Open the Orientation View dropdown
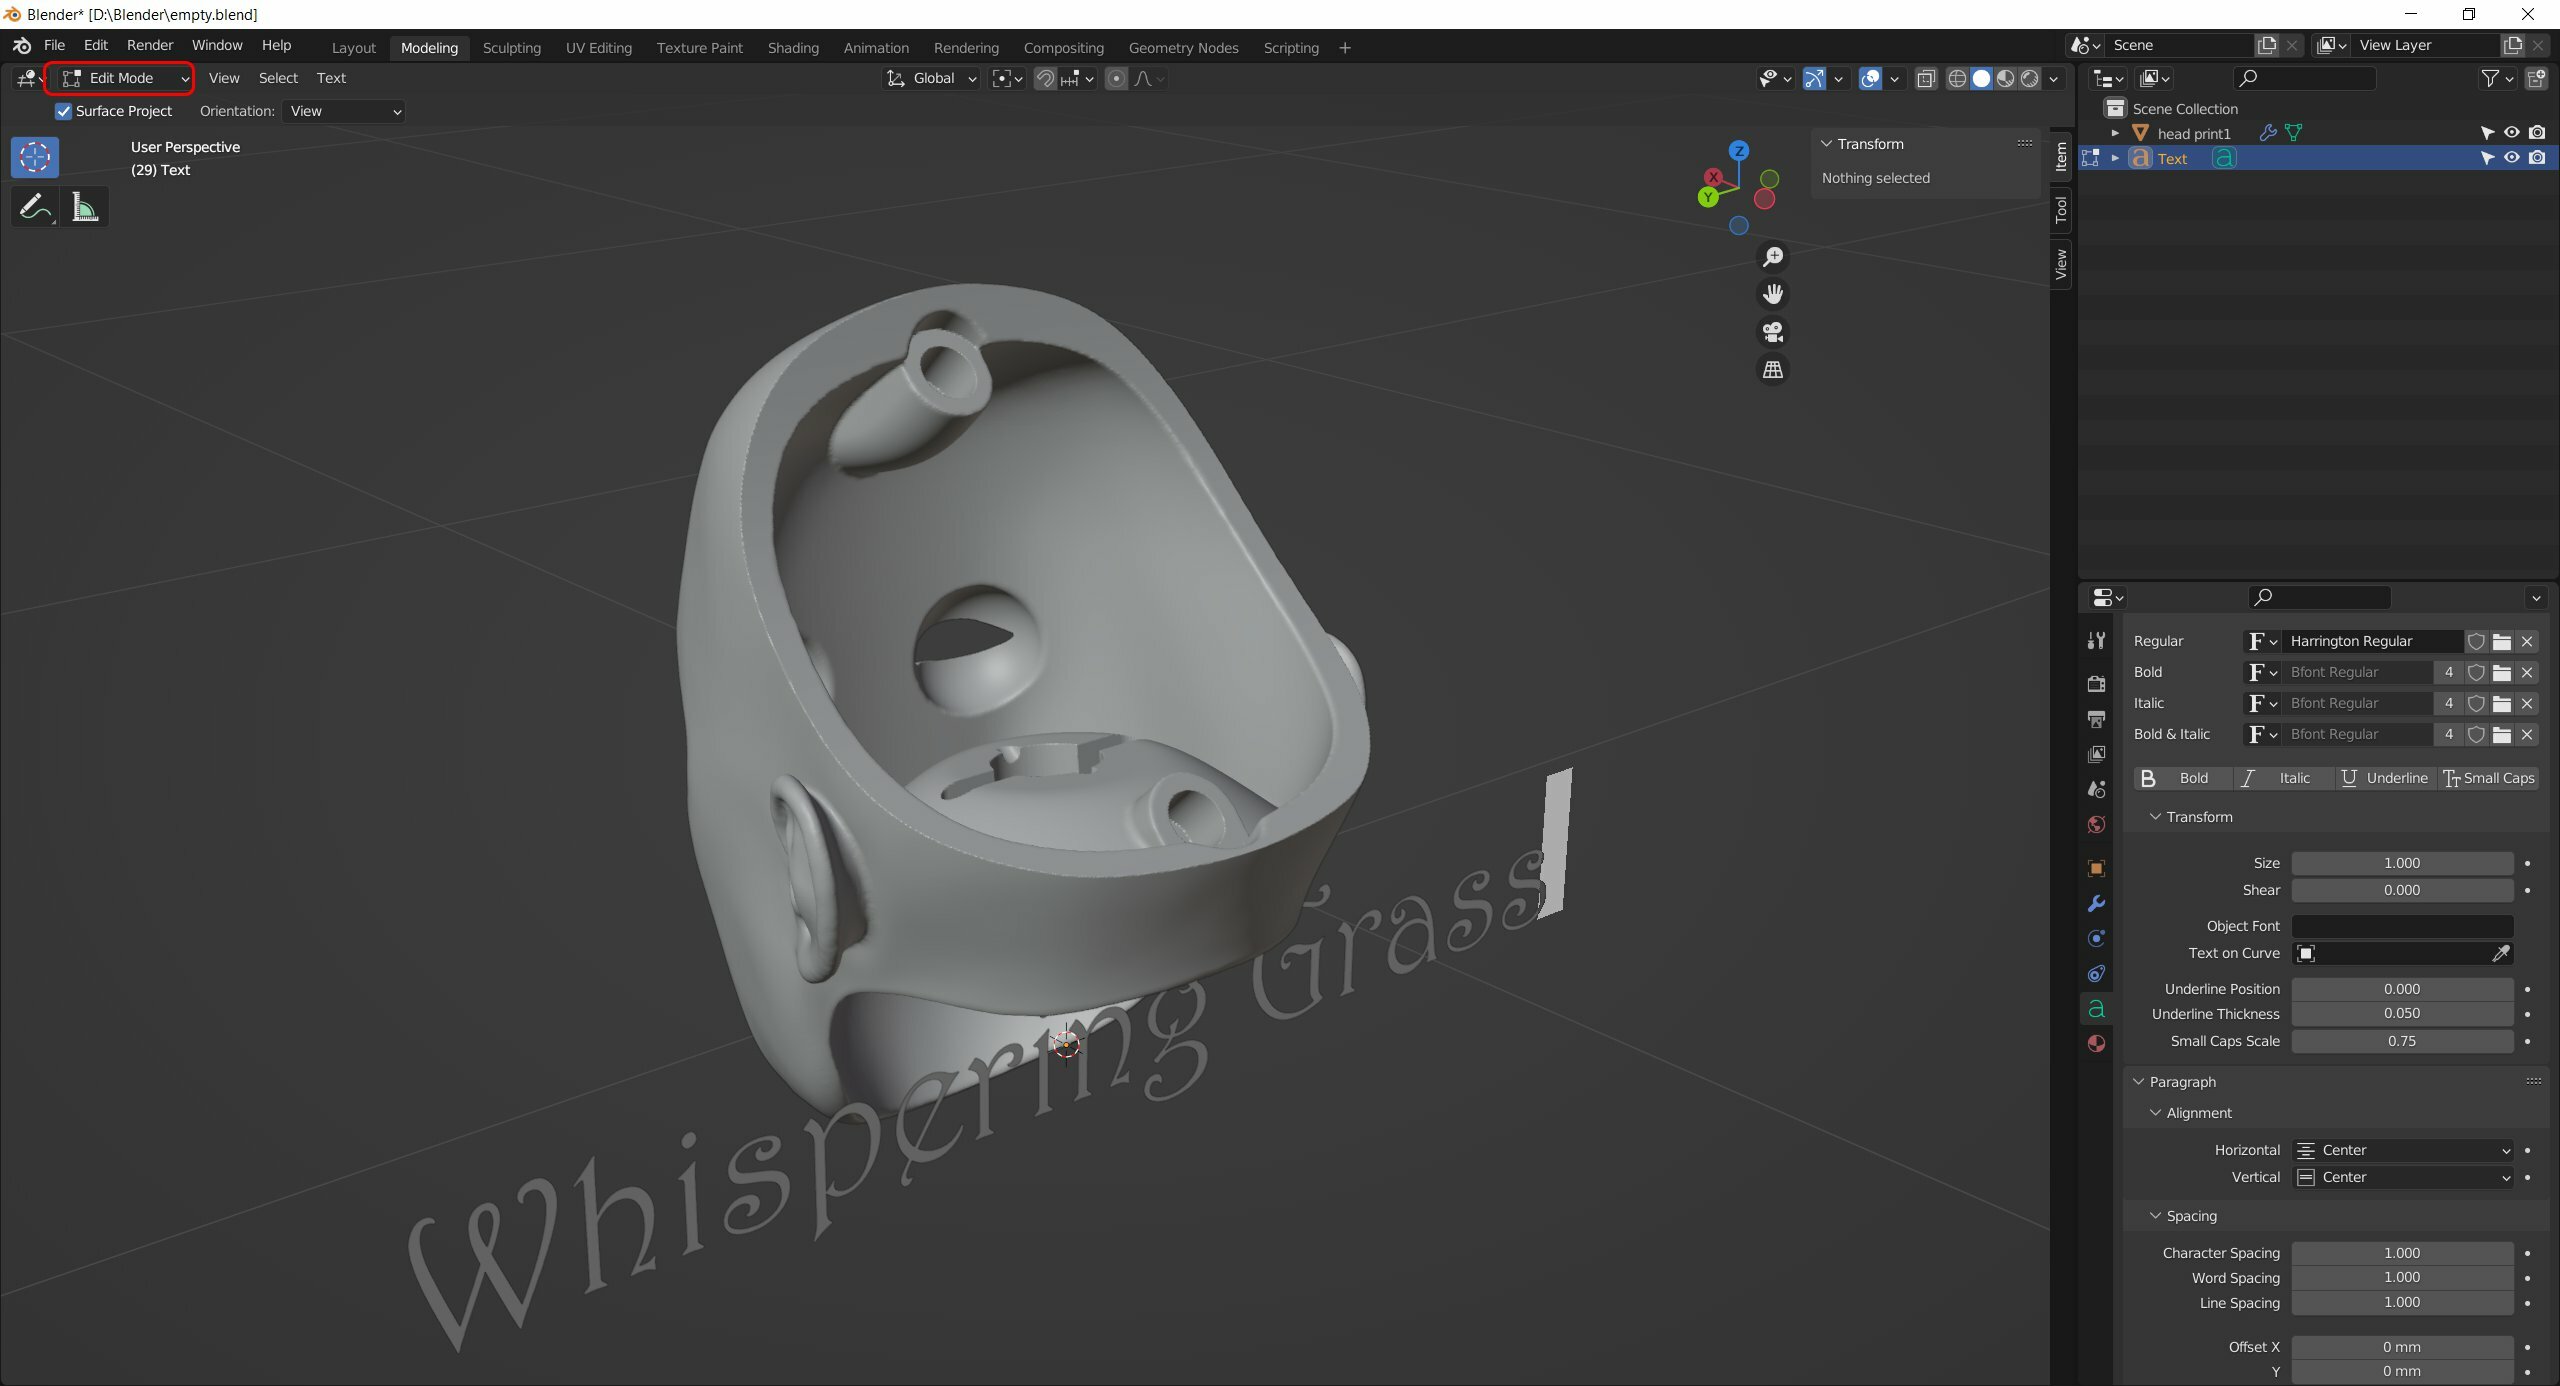 (x=345, y=111)
